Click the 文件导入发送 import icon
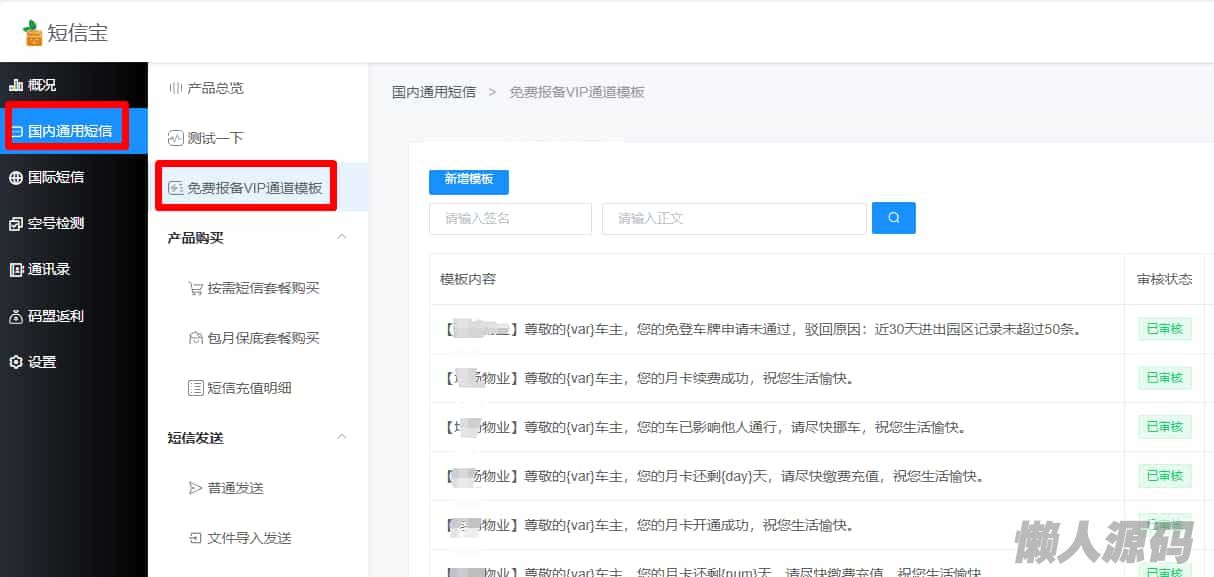1214x577 pixels. [196, 538]
